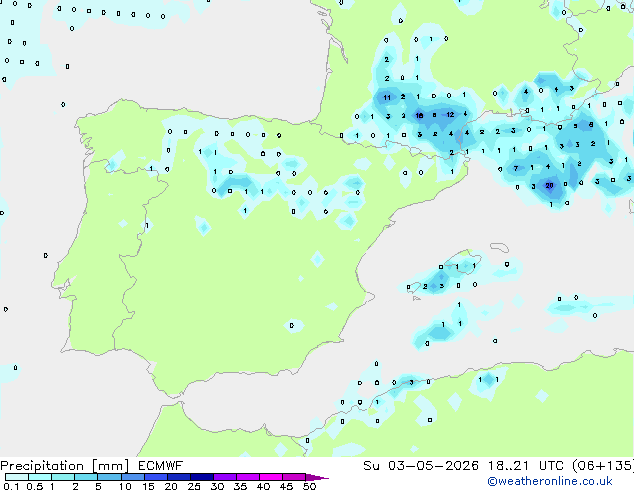Click the 0.5–1 mm legend color box
634x490 pixels.
coord(40,477)
